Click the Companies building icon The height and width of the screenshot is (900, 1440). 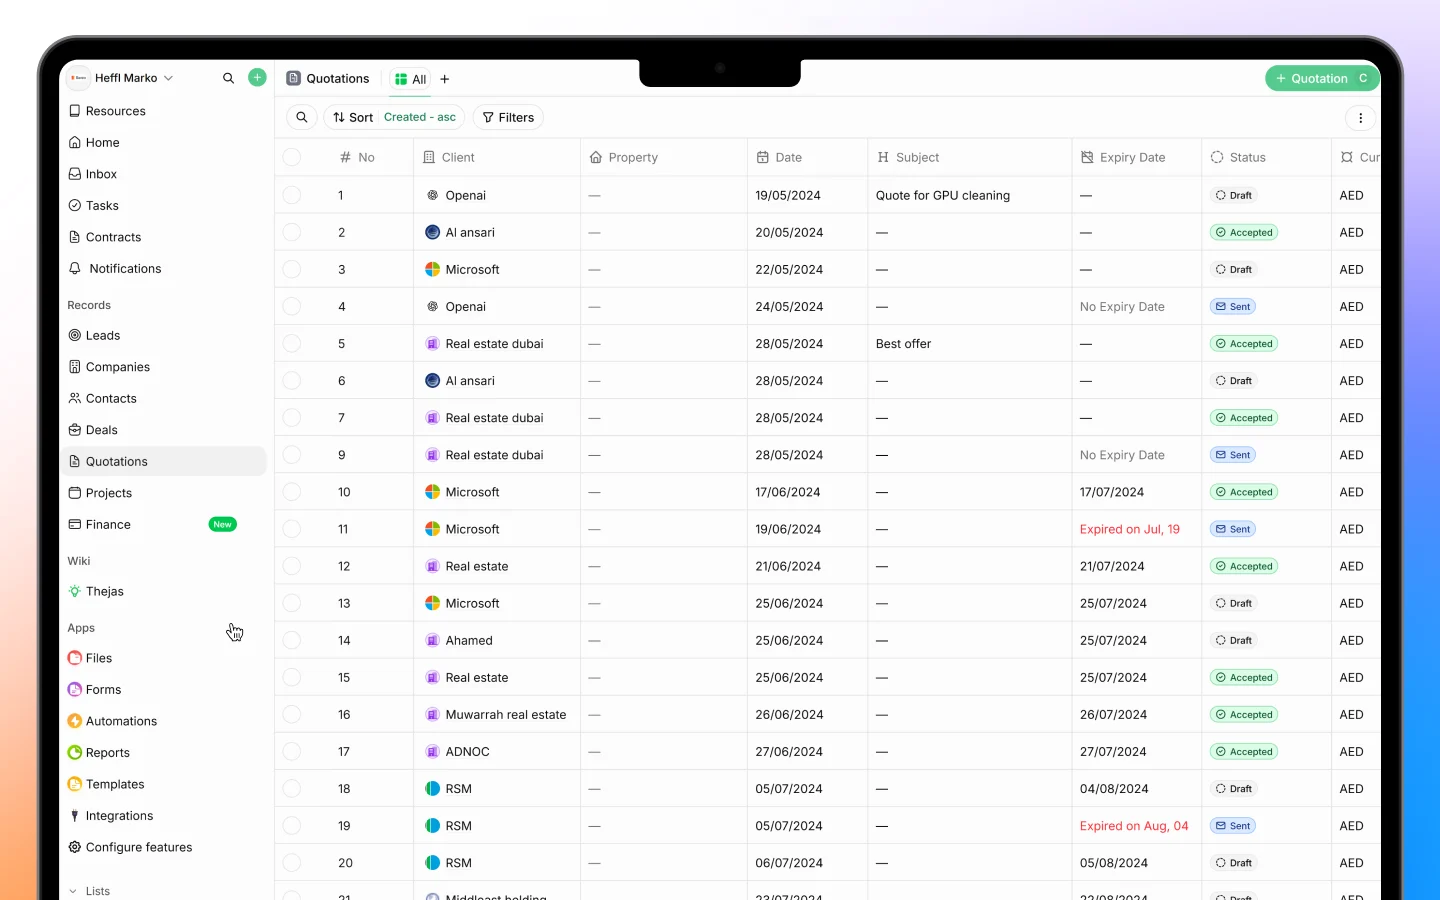click(x=75, y=367)
